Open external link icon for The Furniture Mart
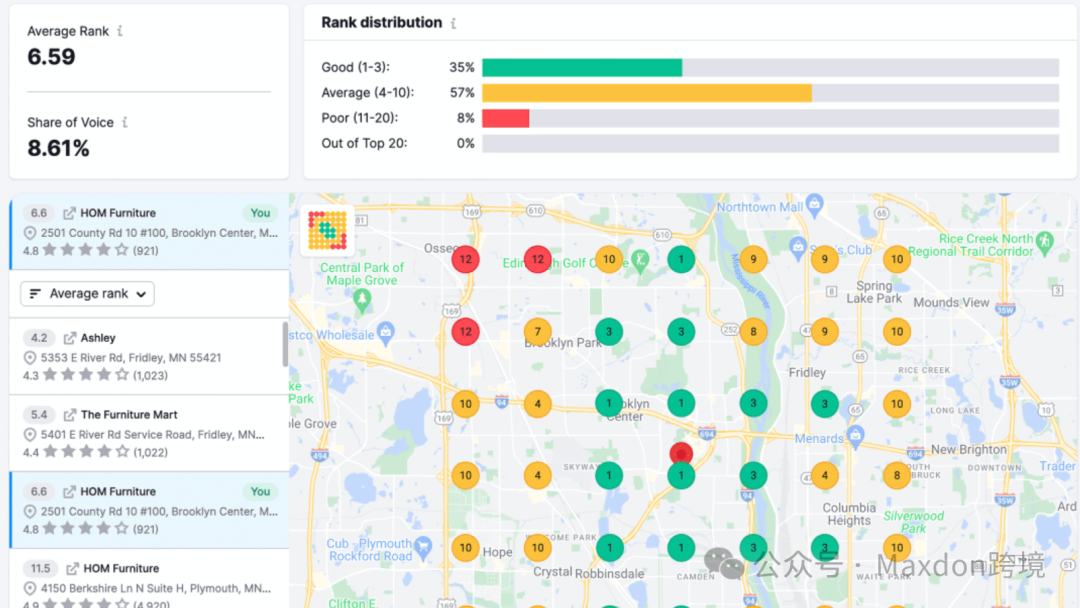Viewport: 1080px width, 608px height. pyautogui.click(x=70, y=415)
